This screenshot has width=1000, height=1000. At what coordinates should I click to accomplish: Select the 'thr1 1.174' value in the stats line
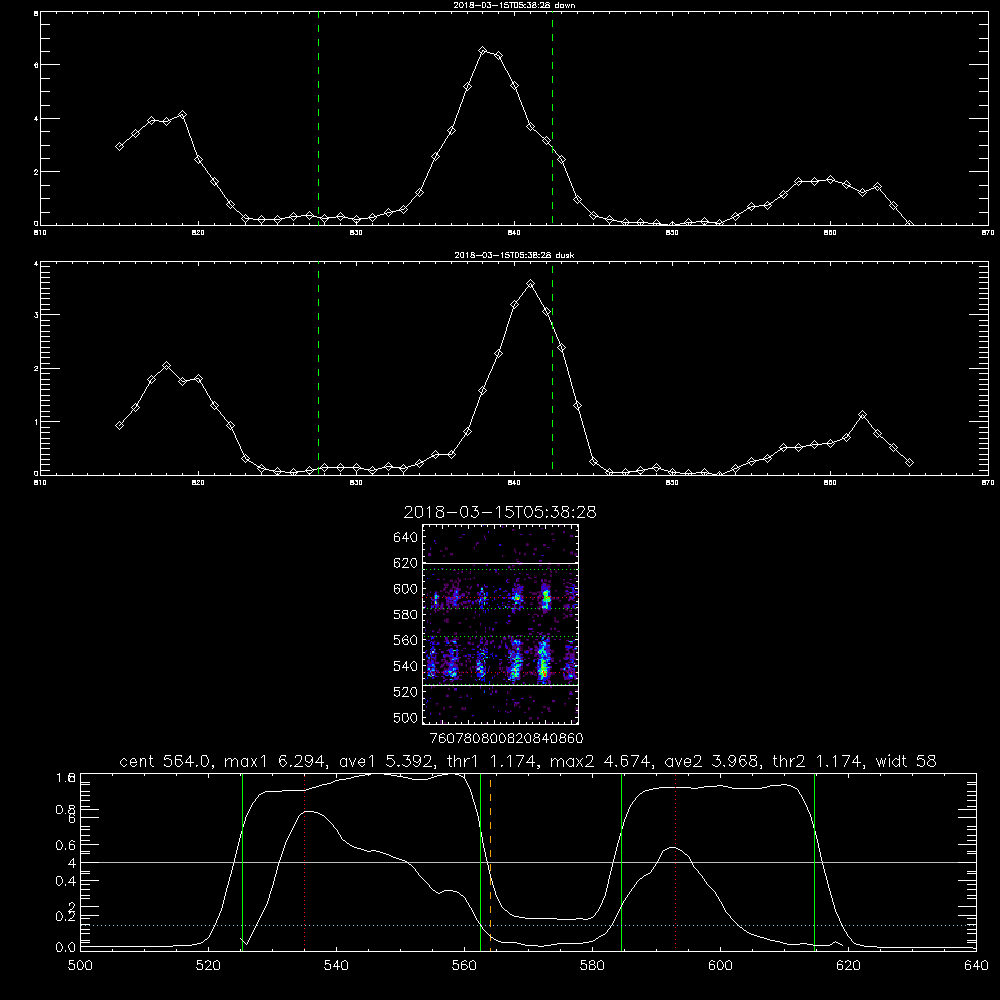492,761
